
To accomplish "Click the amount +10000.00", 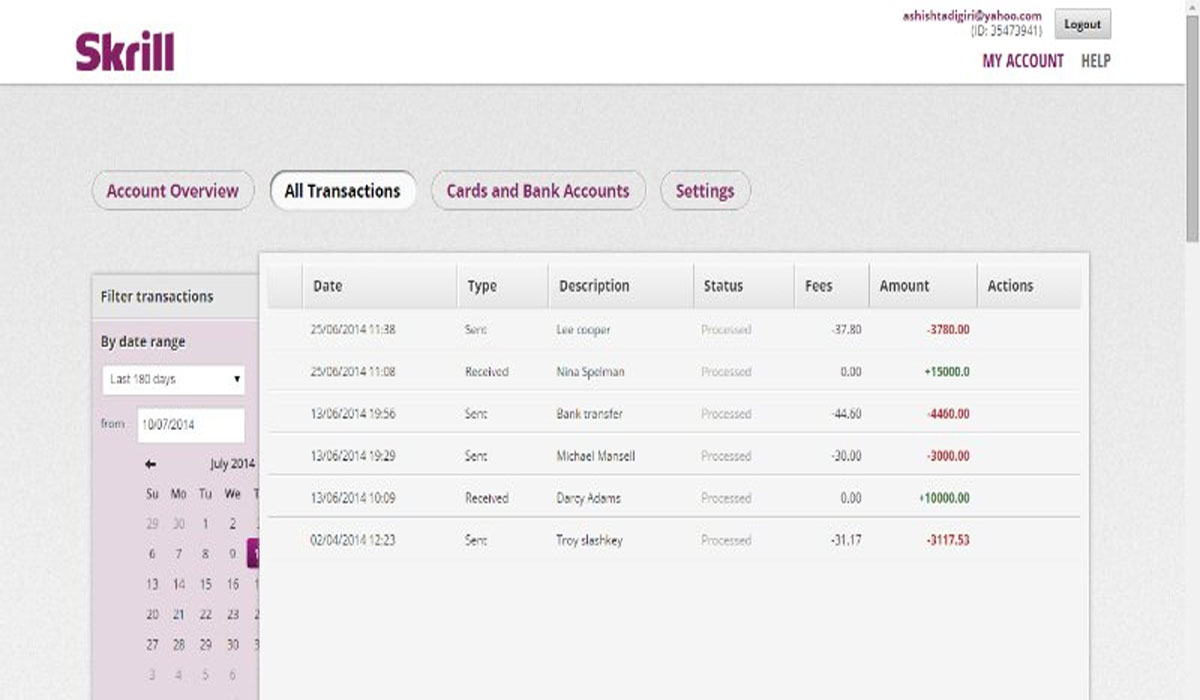I will 944,498.
